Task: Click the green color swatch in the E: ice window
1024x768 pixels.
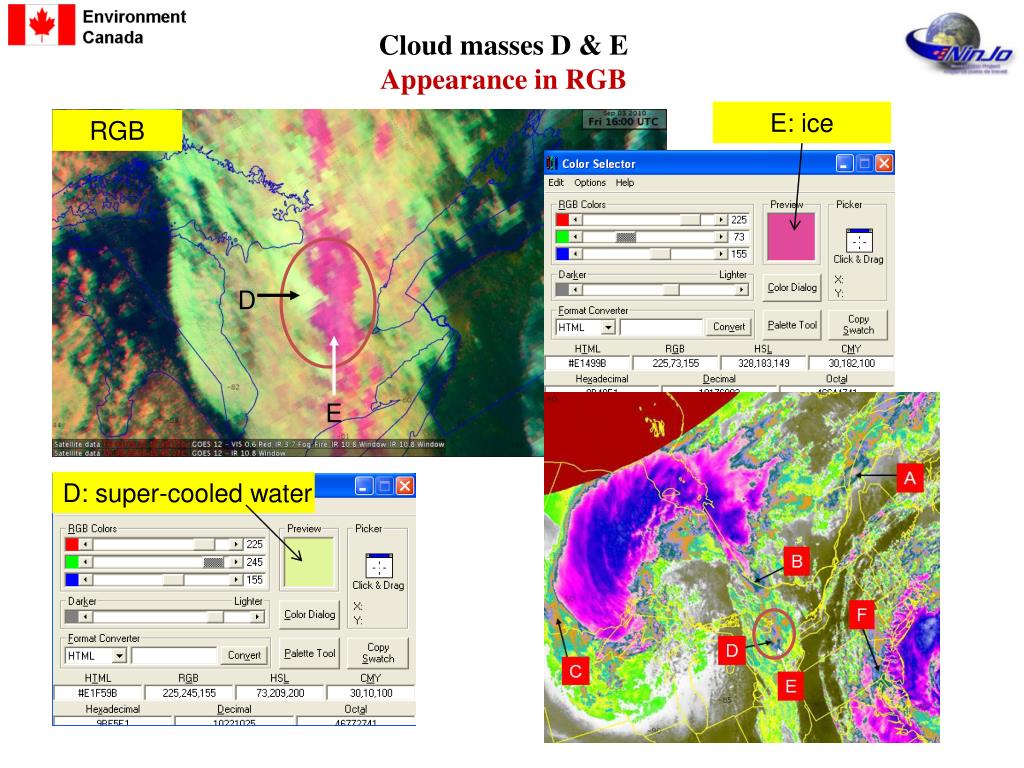Action: click(562, 237)
